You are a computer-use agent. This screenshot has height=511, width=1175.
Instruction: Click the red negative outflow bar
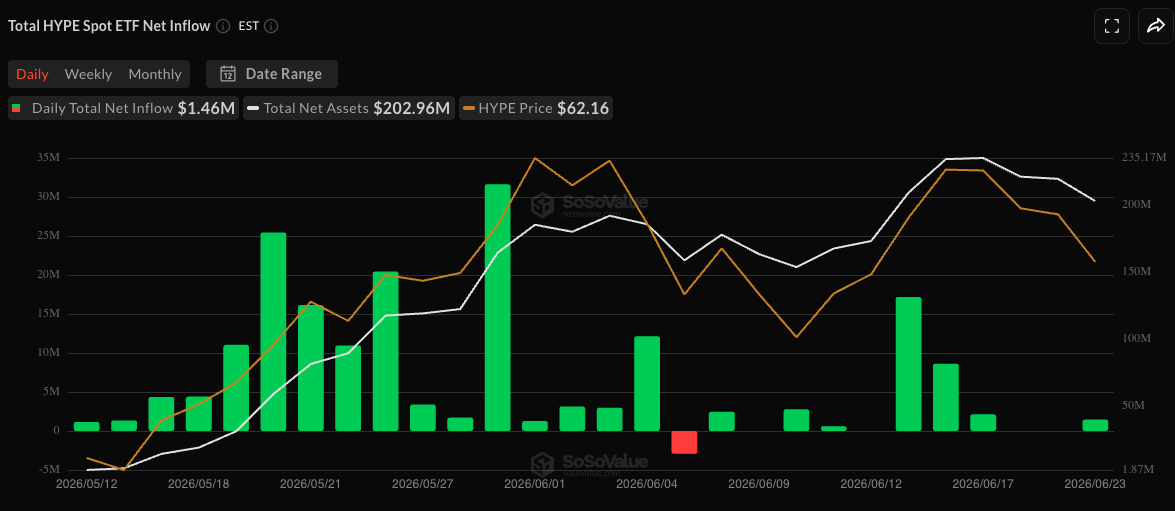(x=684, y=442)
